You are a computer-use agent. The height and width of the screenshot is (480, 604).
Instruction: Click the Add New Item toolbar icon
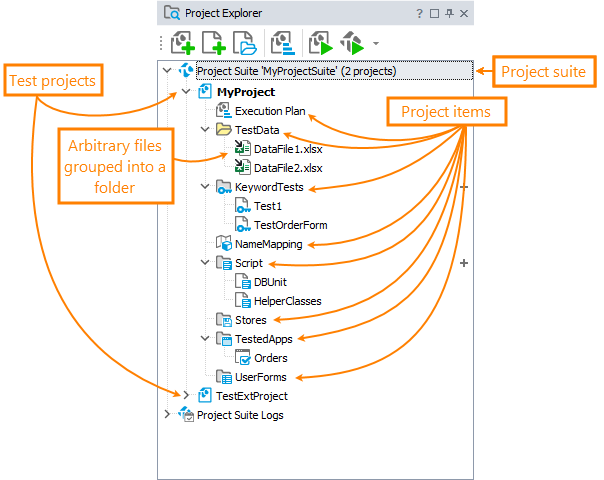(x=214, y=44)
